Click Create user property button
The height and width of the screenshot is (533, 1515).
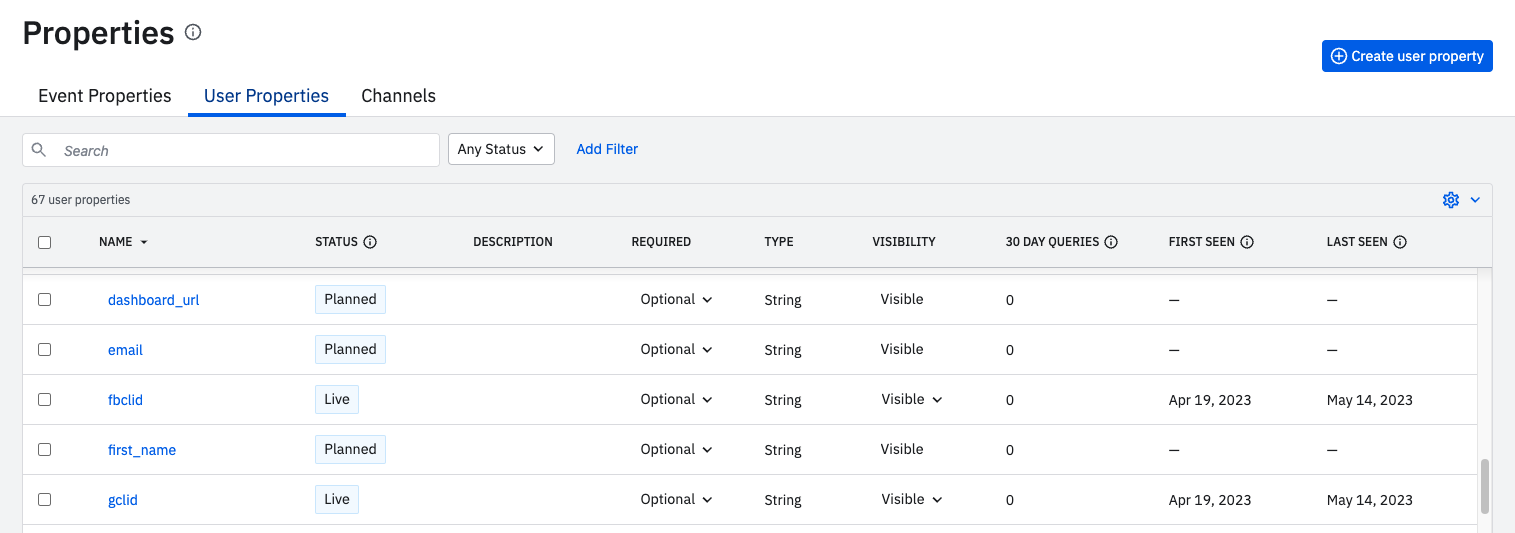click(x=1407, y=56)
